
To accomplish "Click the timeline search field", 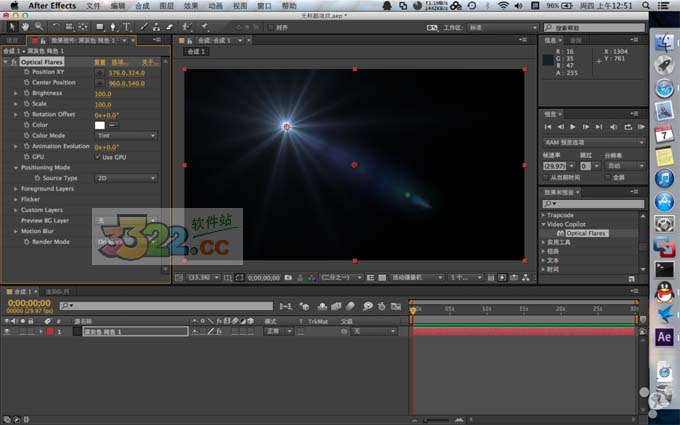I will click(166, 306).
